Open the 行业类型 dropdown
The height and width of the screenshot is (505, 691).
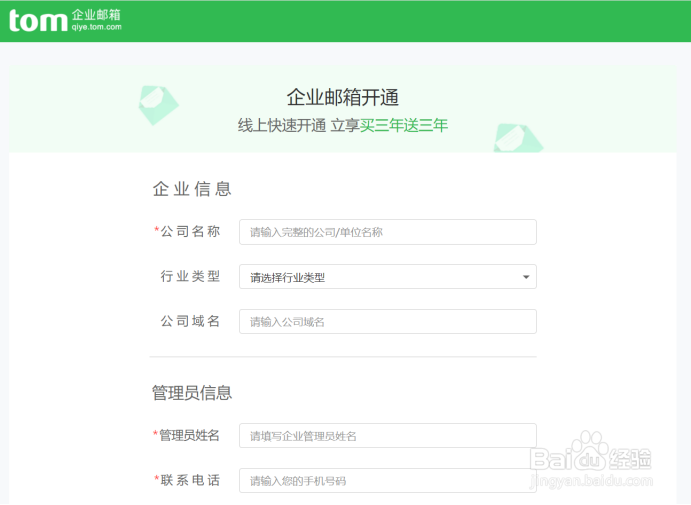388,277
